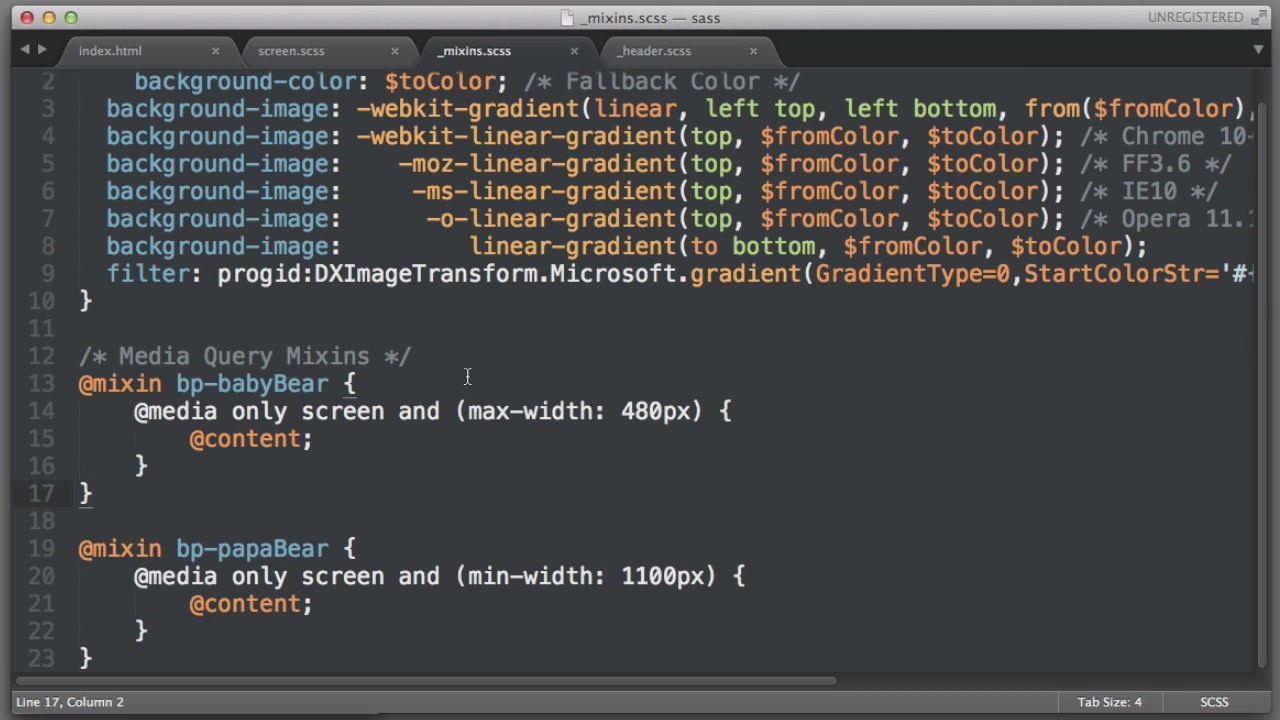Click the Media Query Mixins comment
The image size is (1280, 720).
coord(245,356)
